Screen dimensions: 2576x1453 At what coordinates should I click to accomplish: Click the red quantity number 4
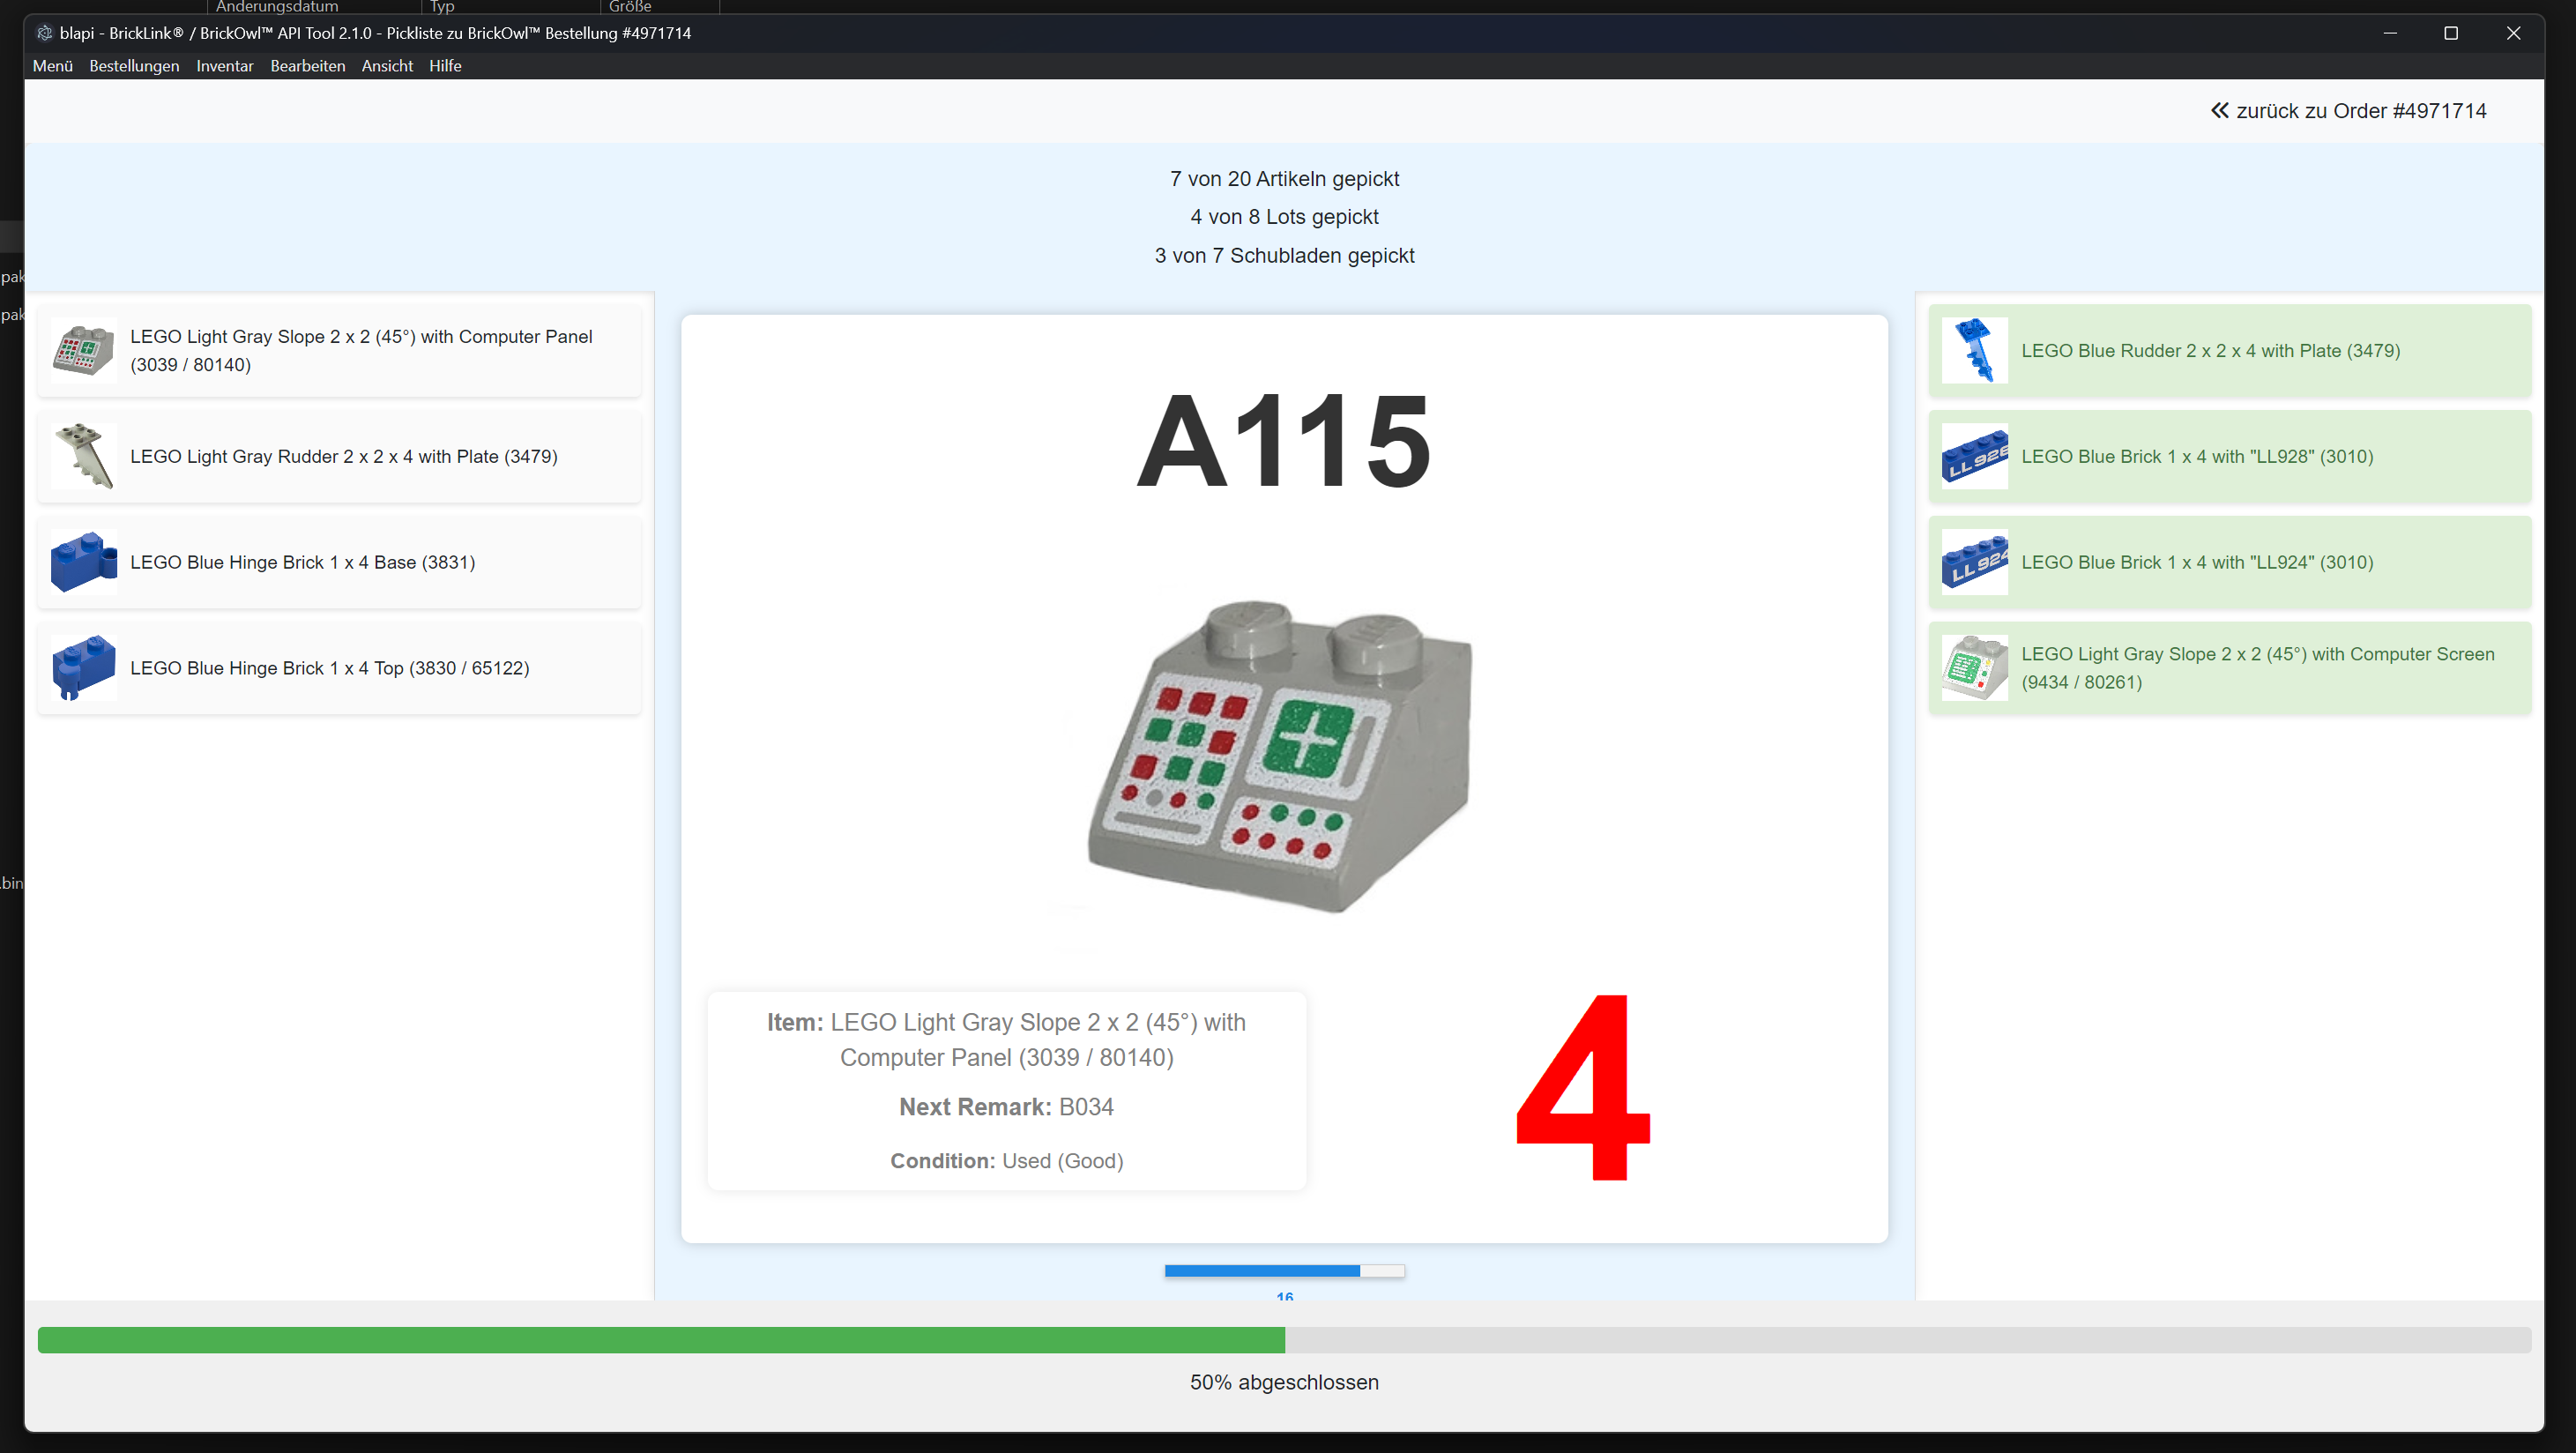[x=1584, y=1088]
